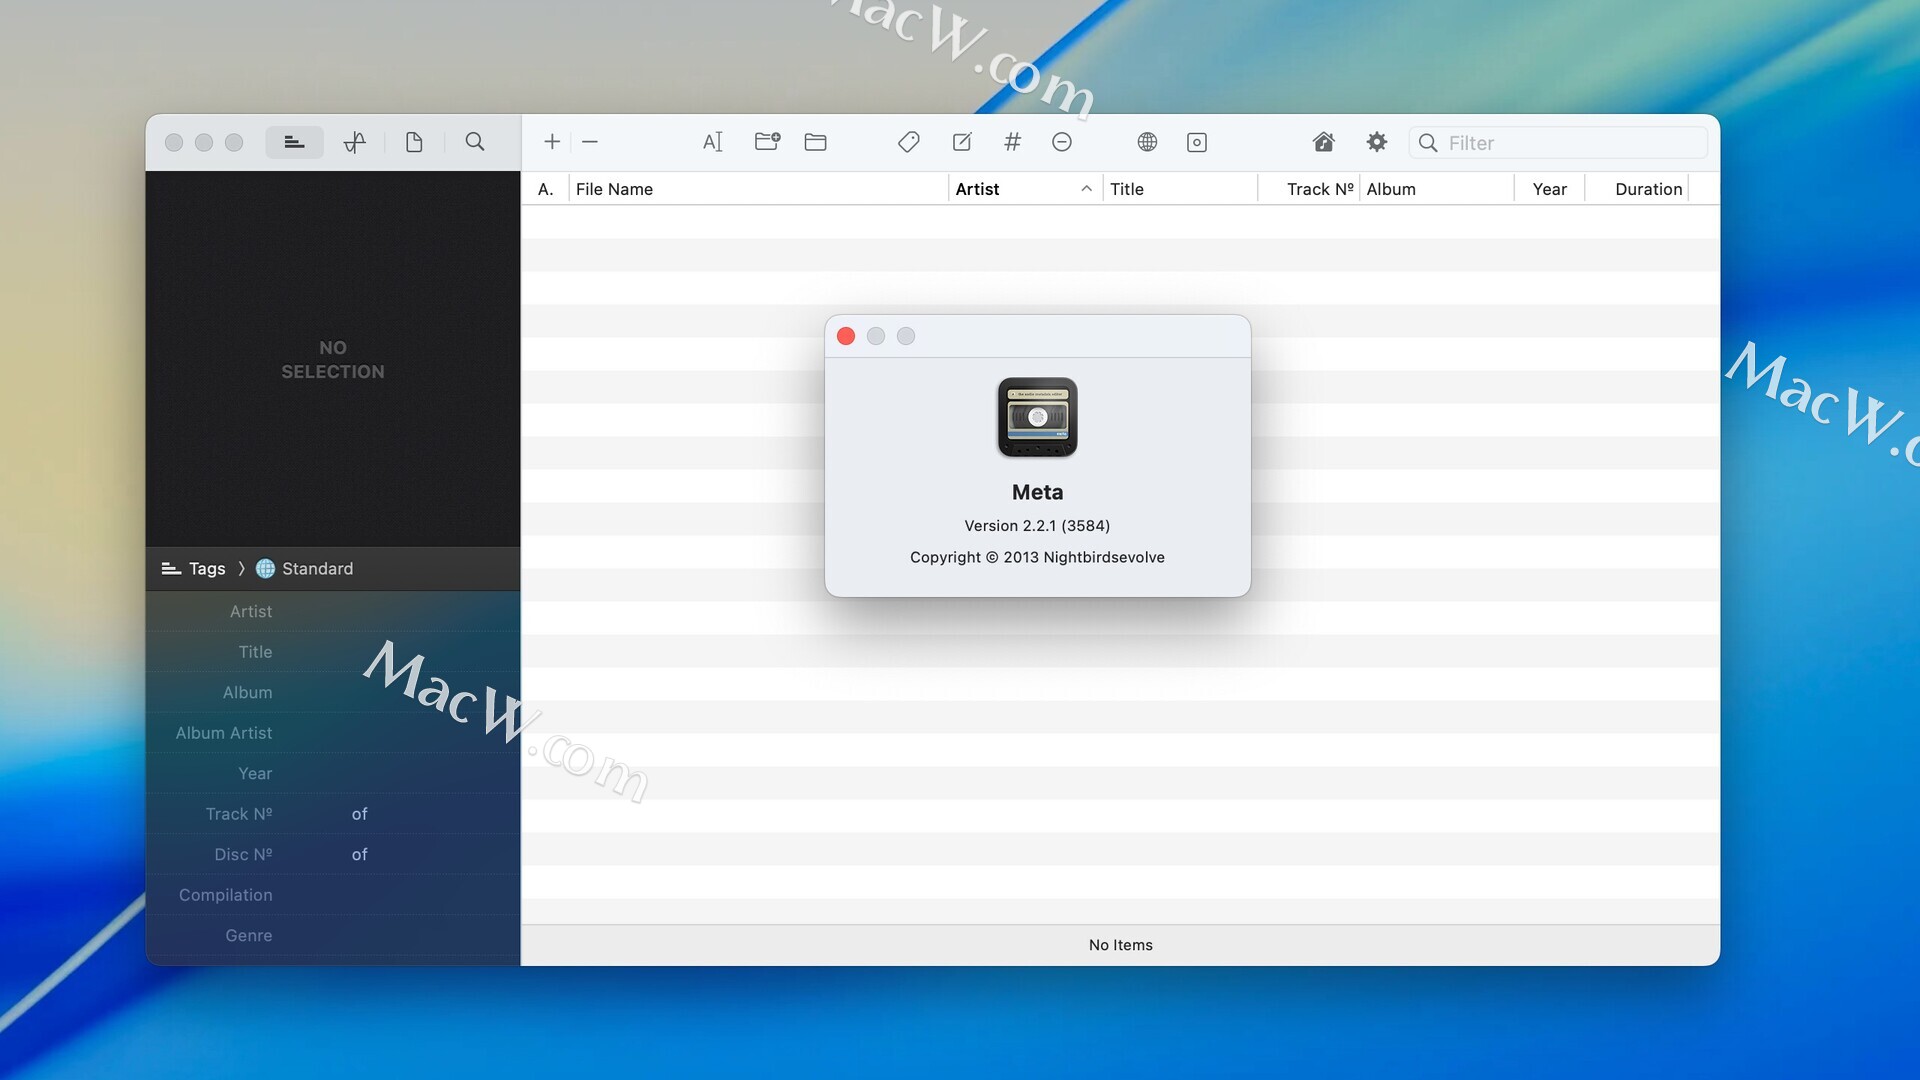1920x1080 pixels.
Task: Add files with the plus button
Action: point(552,142)
